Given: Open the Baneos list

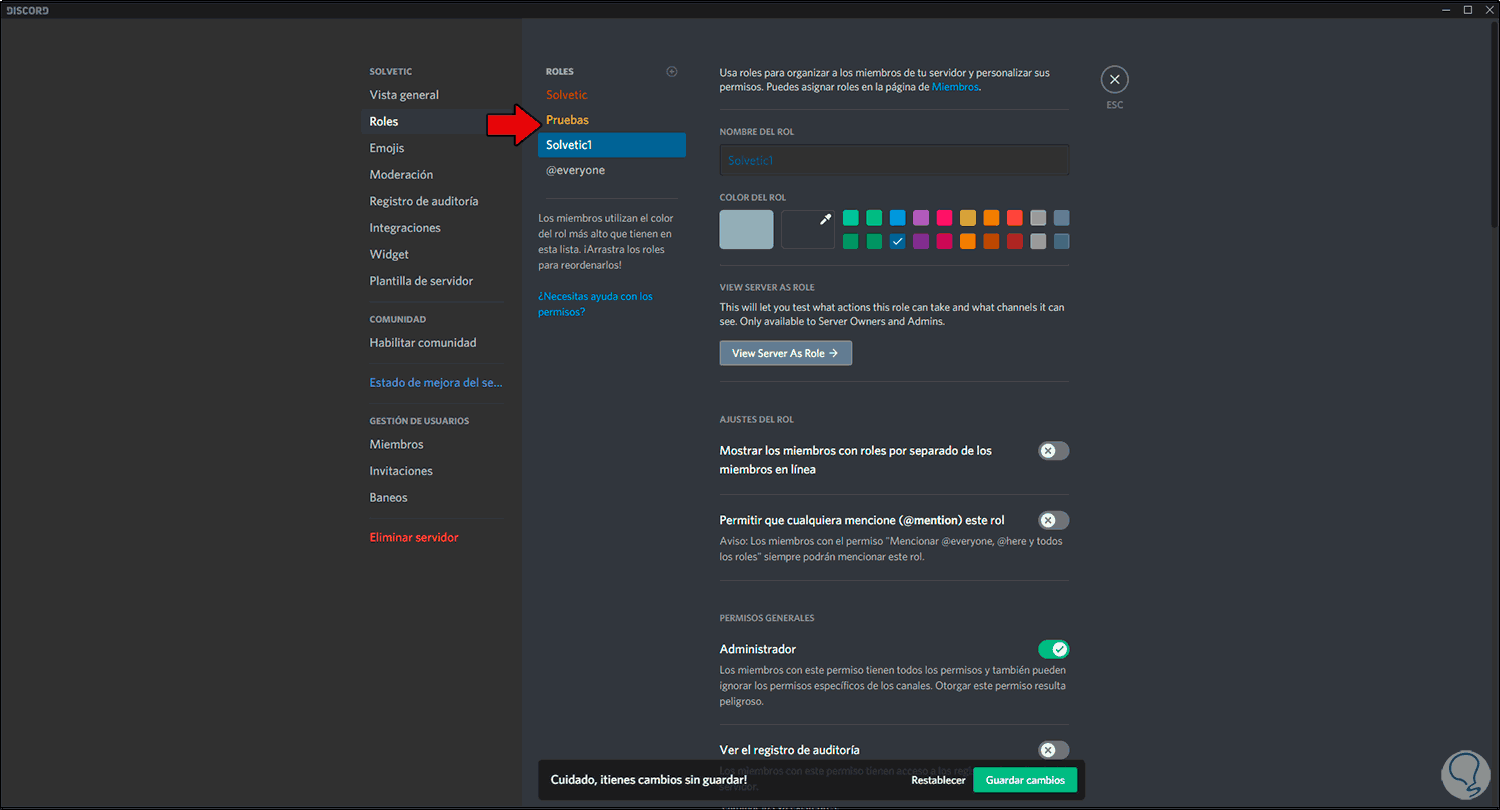Looking at the screenshot, I should tap(388, 498).
